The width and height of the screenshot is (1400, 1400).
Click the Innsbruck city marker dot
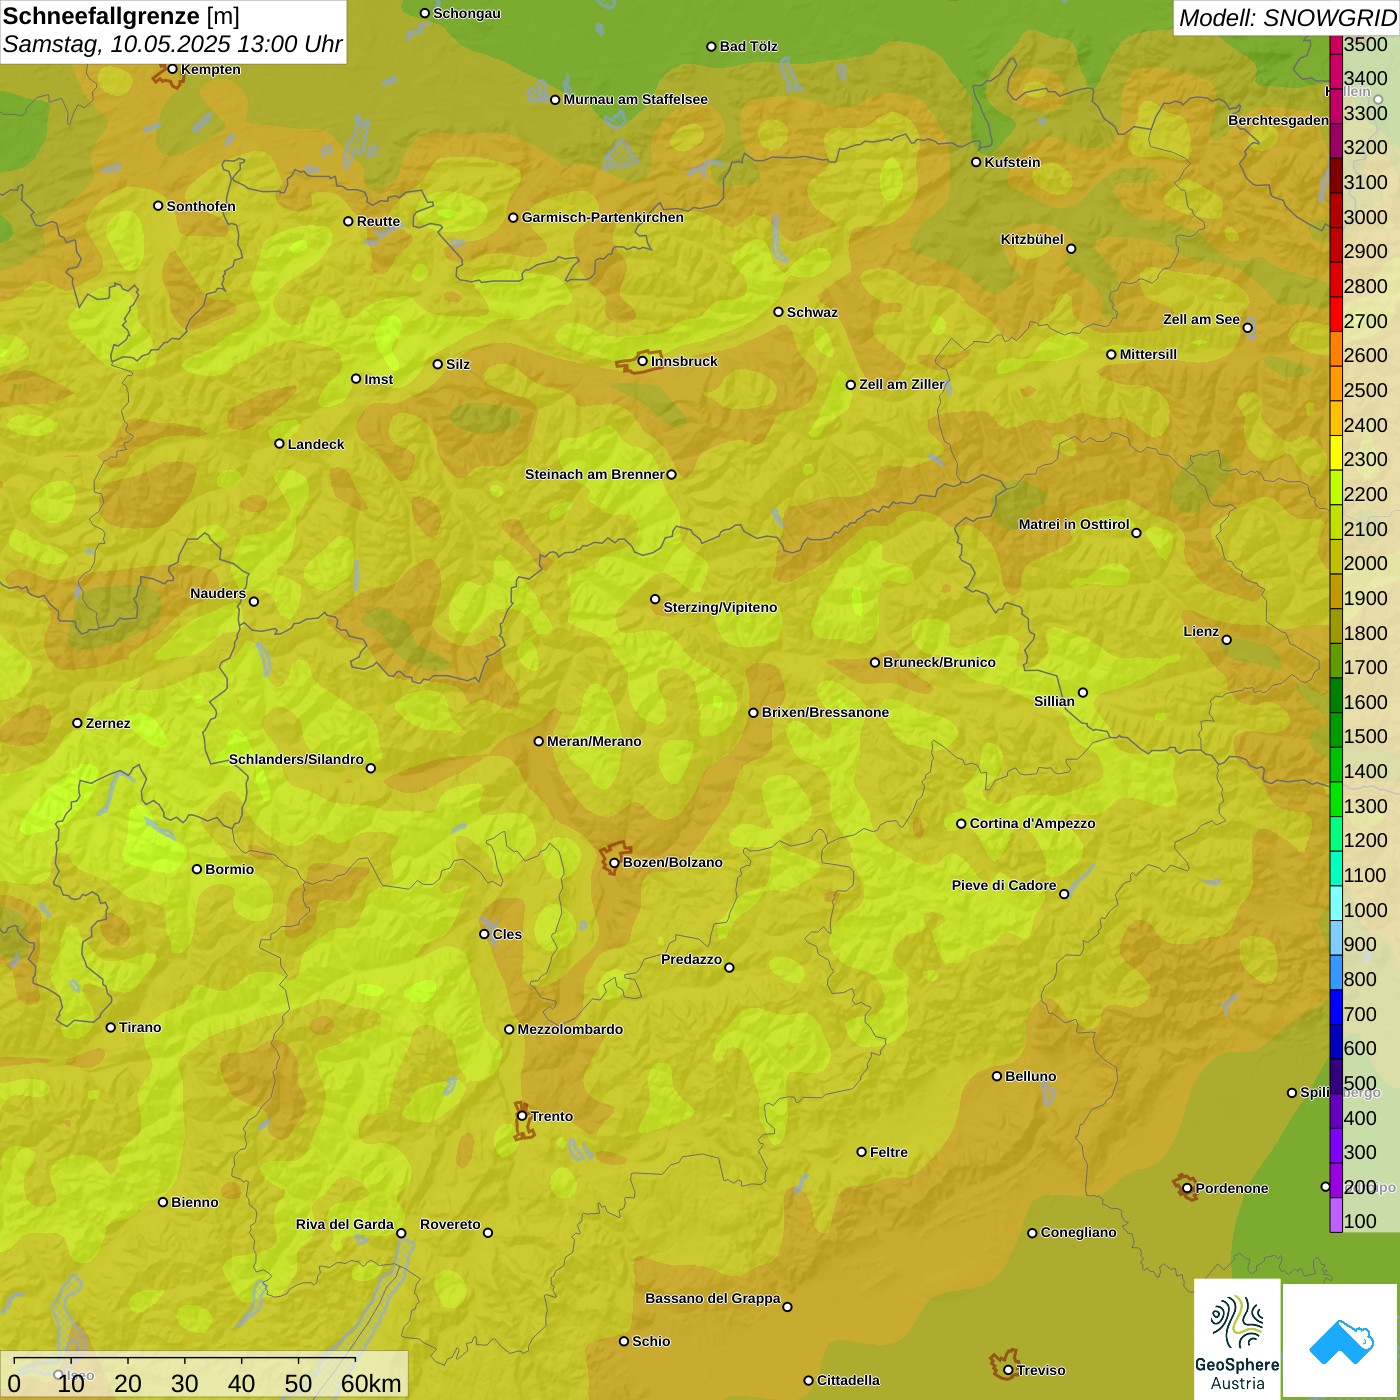click(x=643, y=361)
